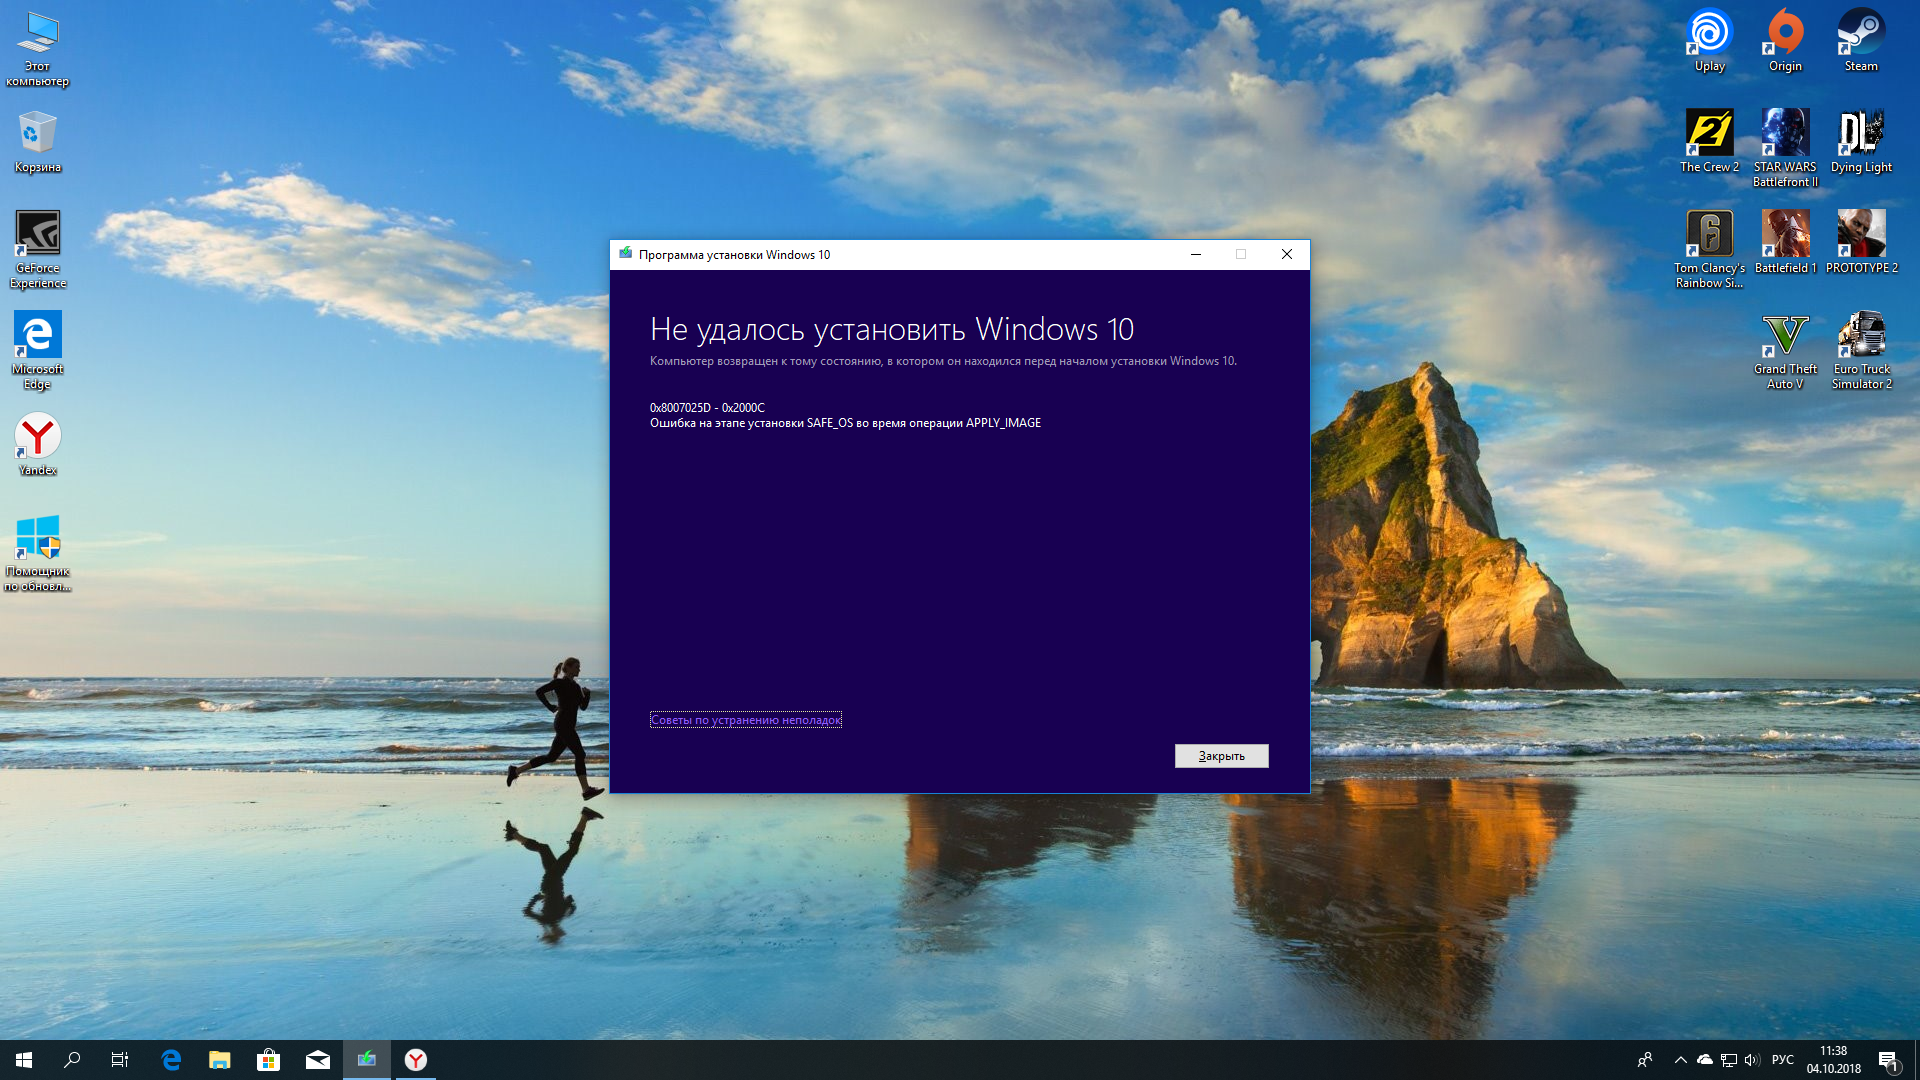The height and width of the screenshot is (1080, 1920).
Task: Select Grand Theft Auto V shortcut
Action: point(1785,350)
